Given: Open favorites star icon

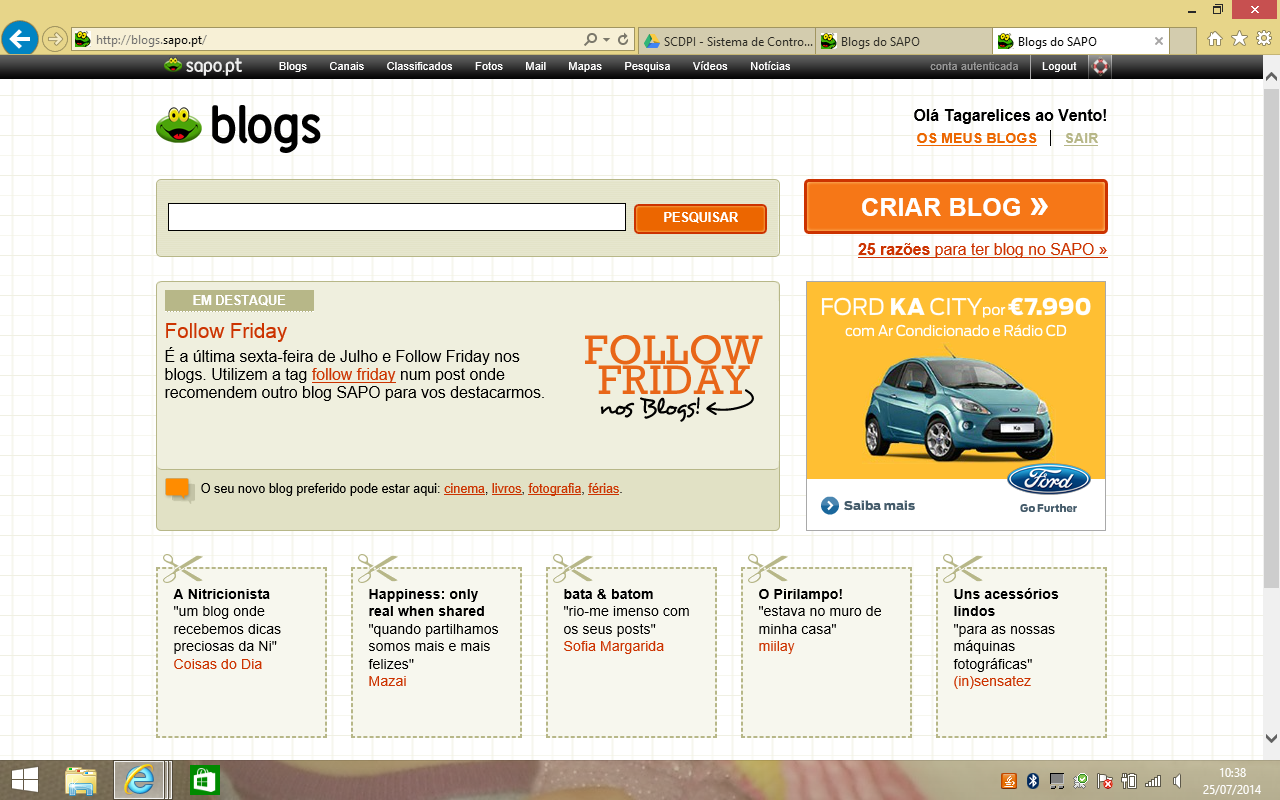Looking at the screenshot, I should 1239,39.
